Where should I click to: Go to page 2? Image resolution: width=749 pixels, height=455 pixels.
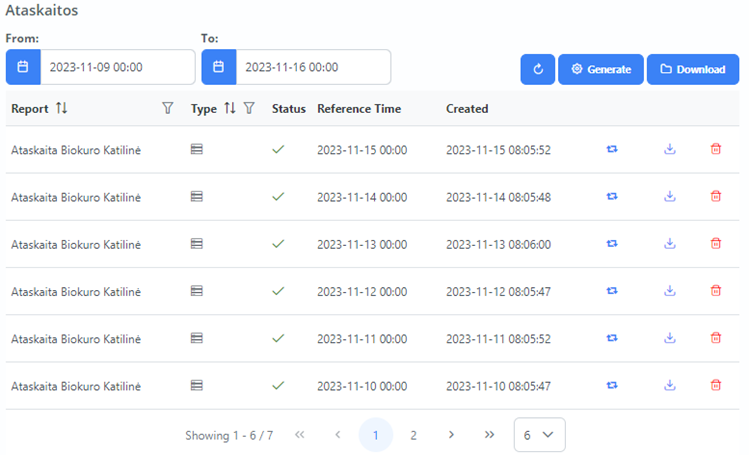pyautogui.click(x=413, y=435)
